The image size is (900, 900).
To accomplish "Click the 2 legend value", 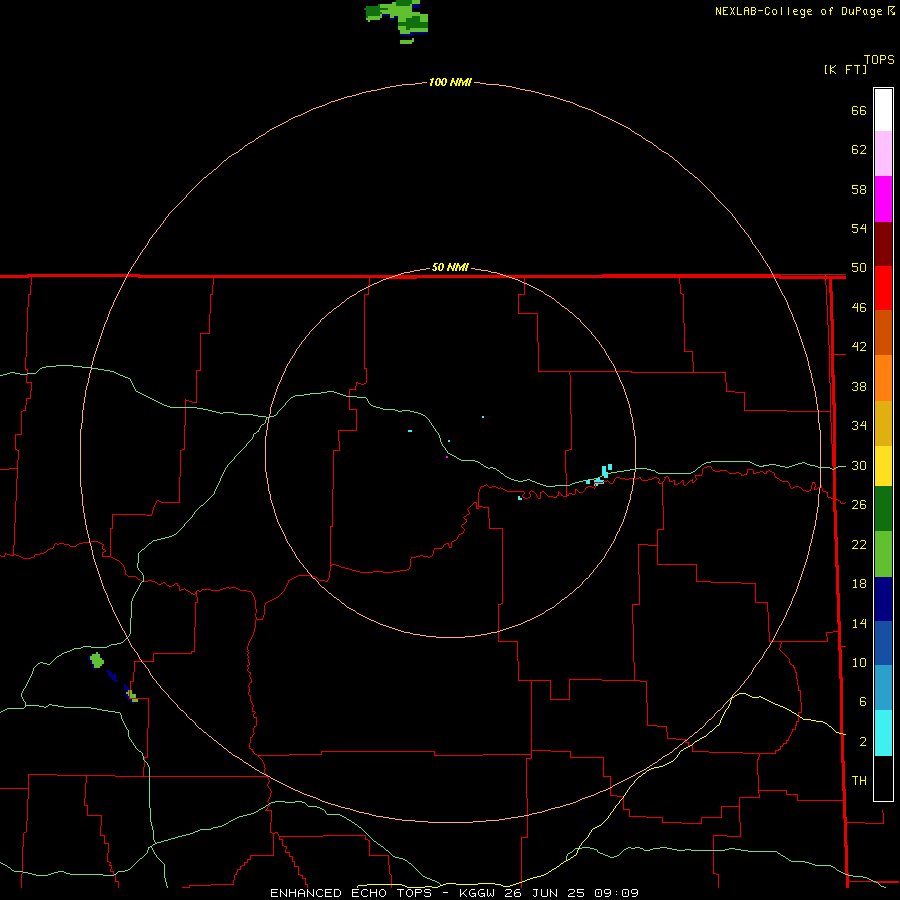I will 862,741.
